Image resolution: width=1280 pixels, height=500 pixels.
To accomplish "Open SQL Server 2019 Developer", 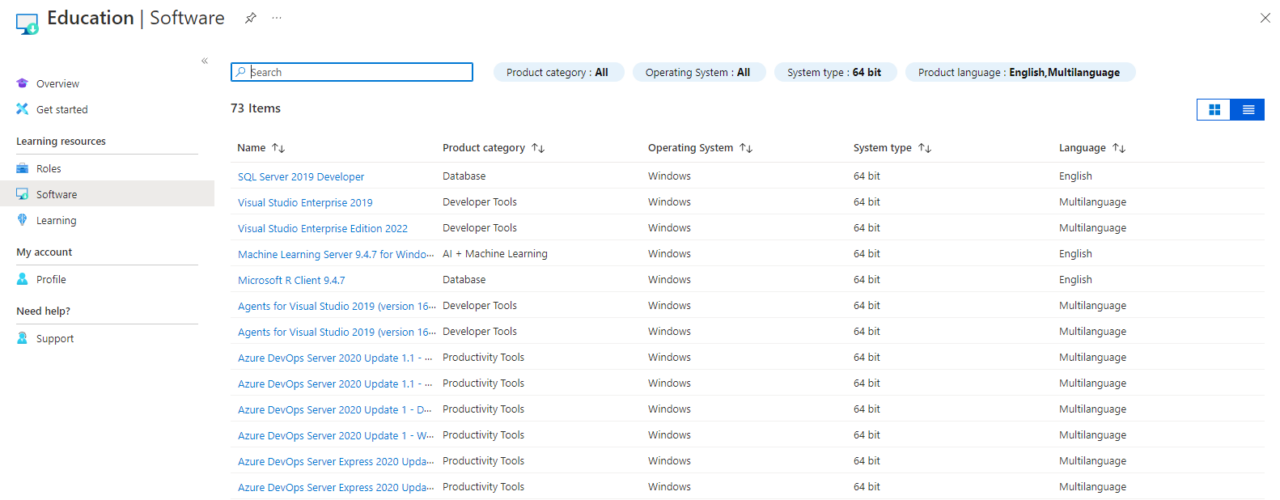I will [x=301, y=177].
